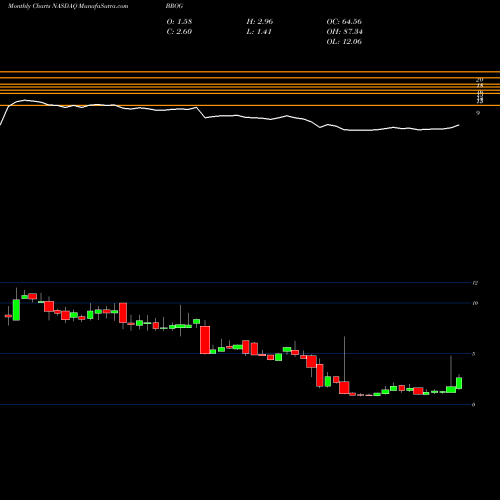Click the 'OL: 12.06' statistic

point(344,41)
